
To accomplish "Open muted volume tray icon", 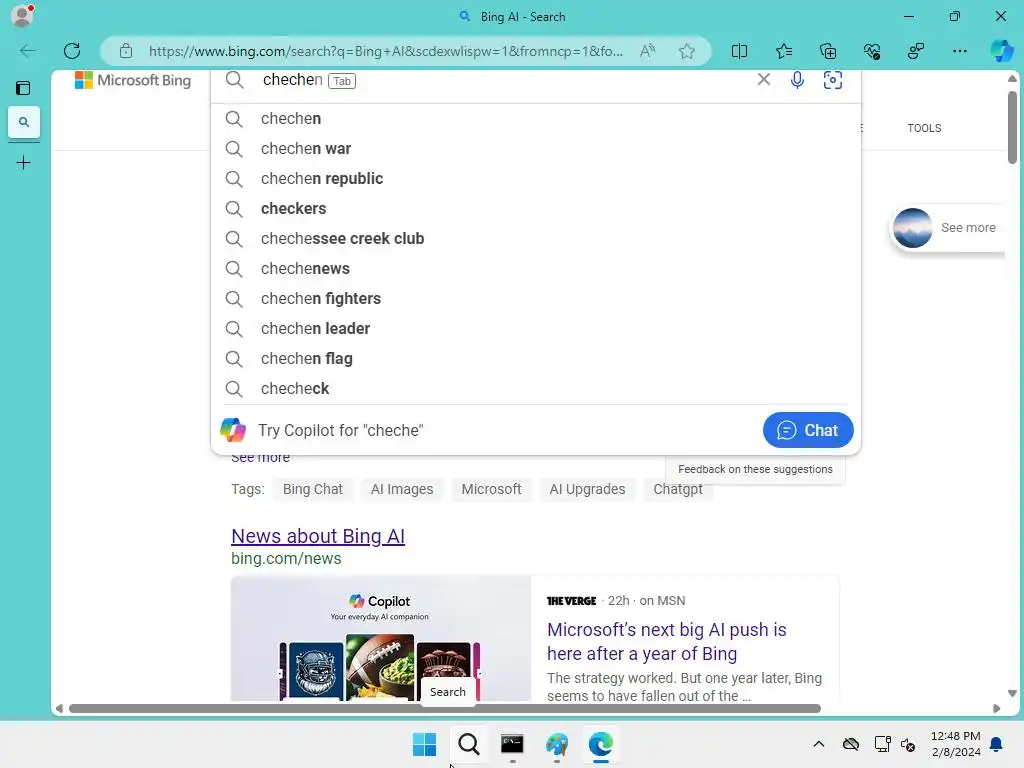I will 908,744.
